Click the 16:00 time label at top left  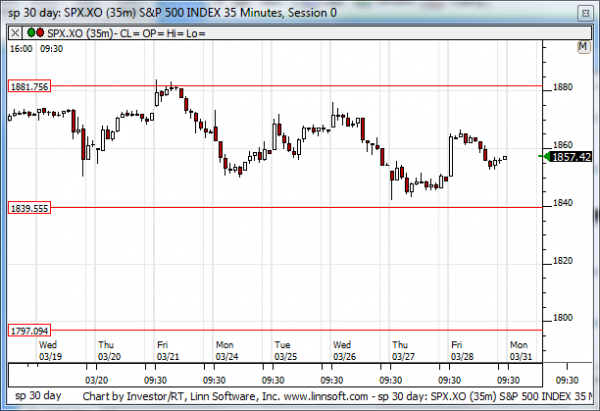click(21, 47)
